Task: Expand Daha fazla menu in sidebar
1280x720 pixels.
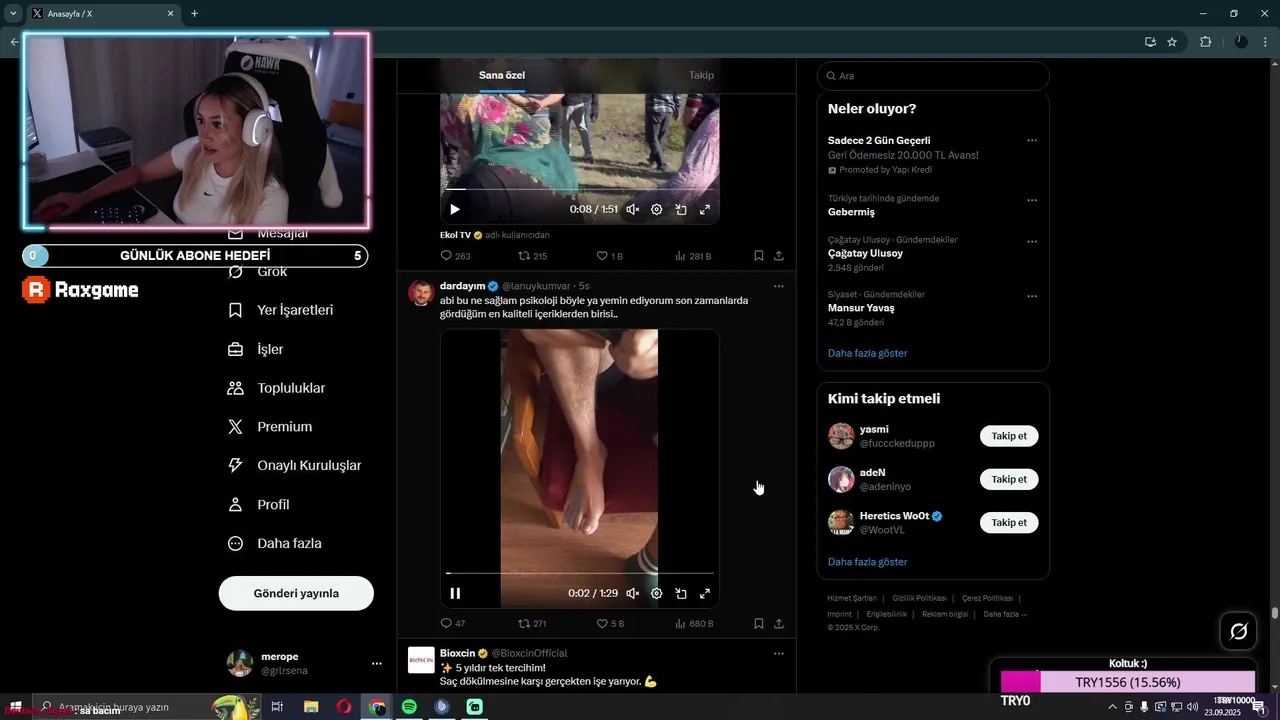Action: (x=275, y=543)
